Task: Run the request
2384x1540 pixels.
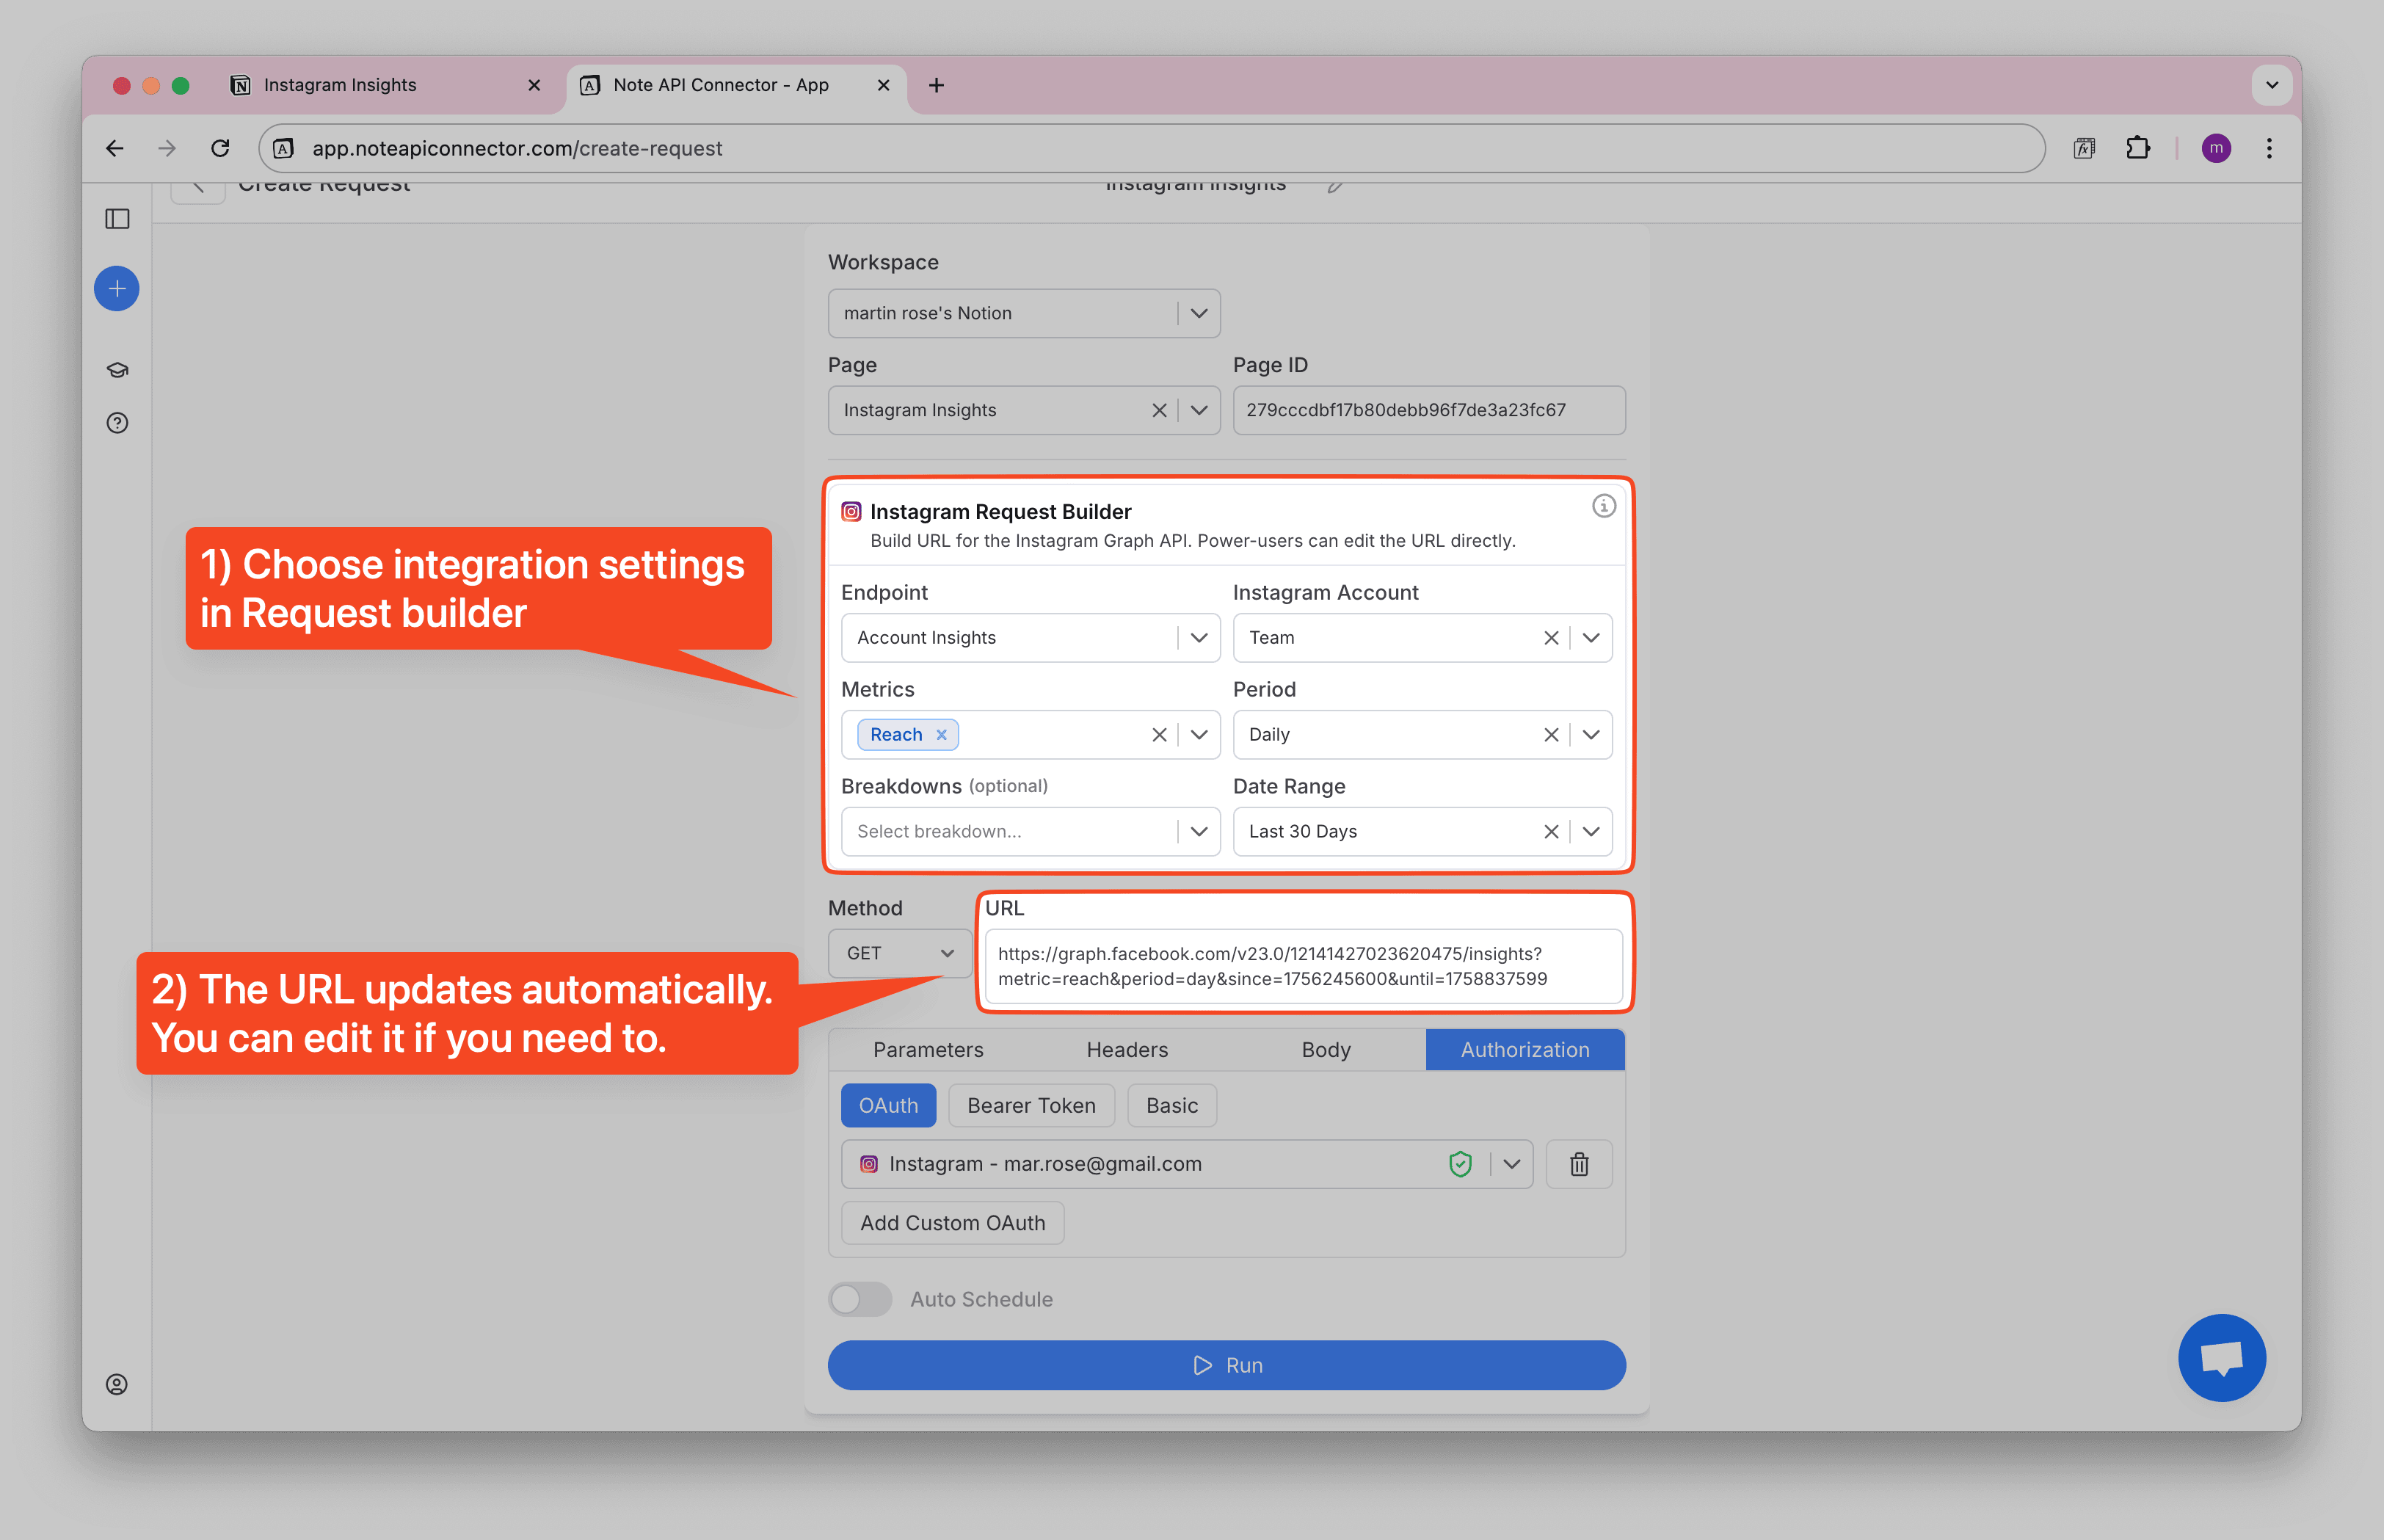Action: coord(1226,1365)
